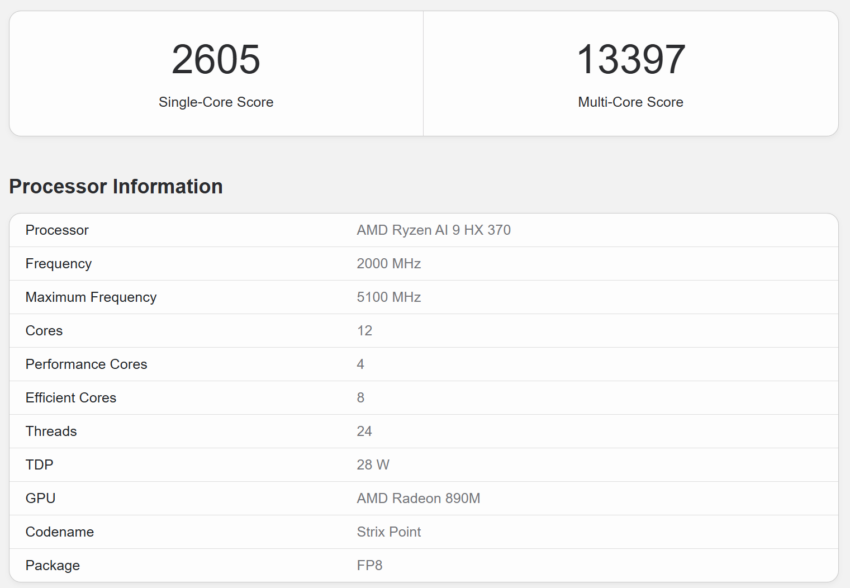Viewport: 850px width, 588px height.
Task: Select the Threads value 24
Action: pos(364,431)
